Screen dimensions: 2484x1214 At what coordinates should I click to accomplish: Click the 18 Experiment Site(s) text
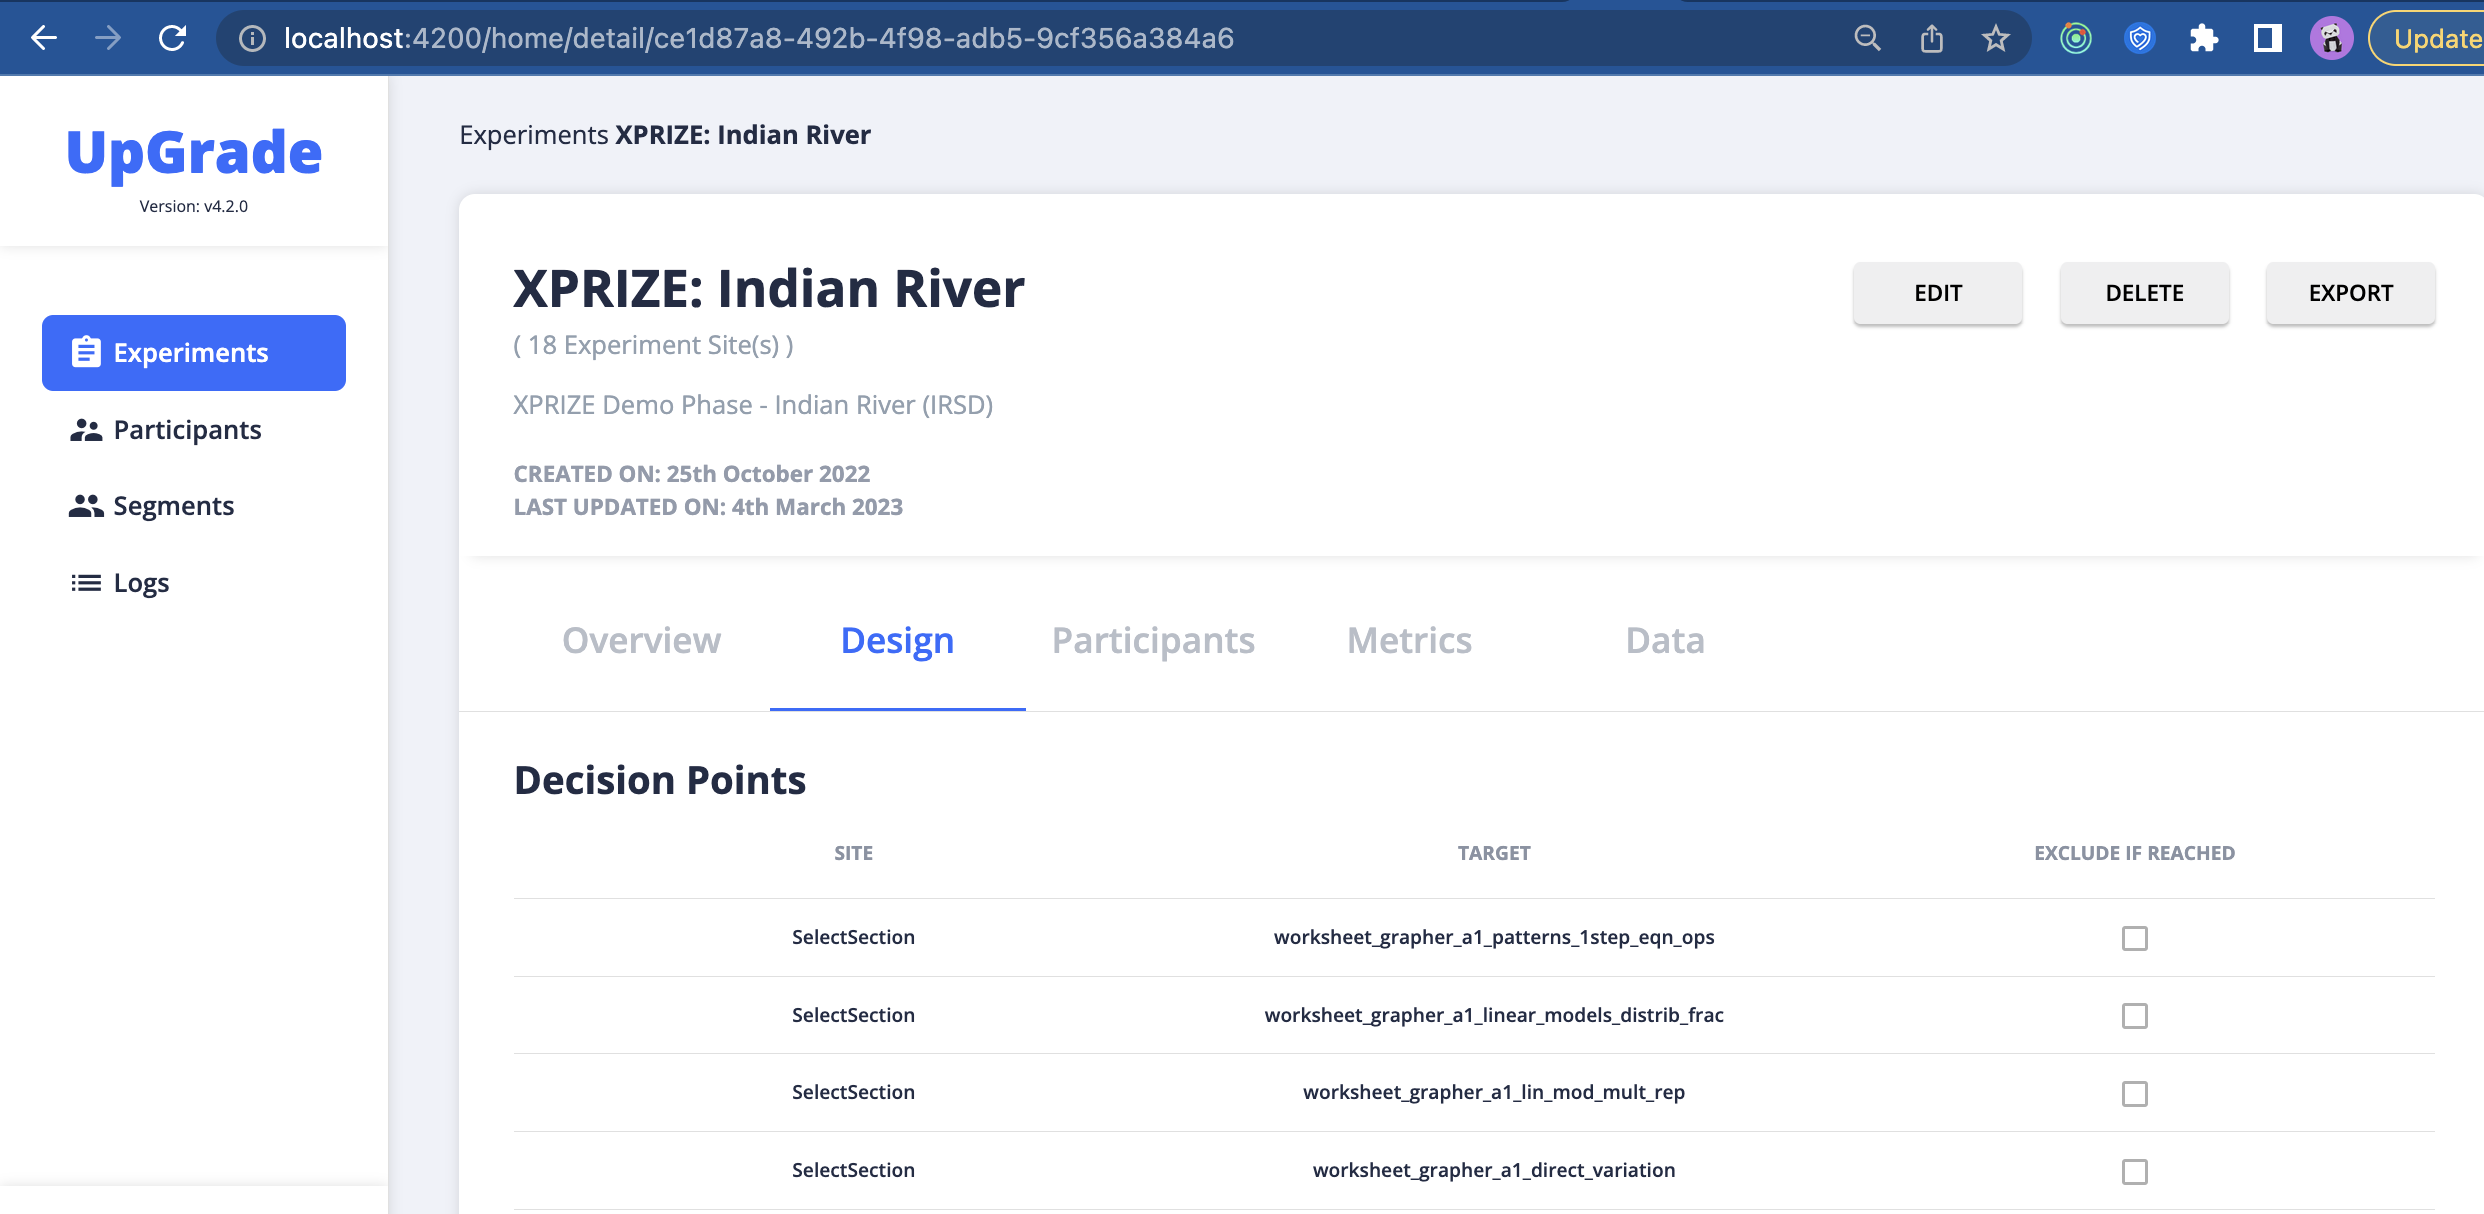tap(653, 345)
